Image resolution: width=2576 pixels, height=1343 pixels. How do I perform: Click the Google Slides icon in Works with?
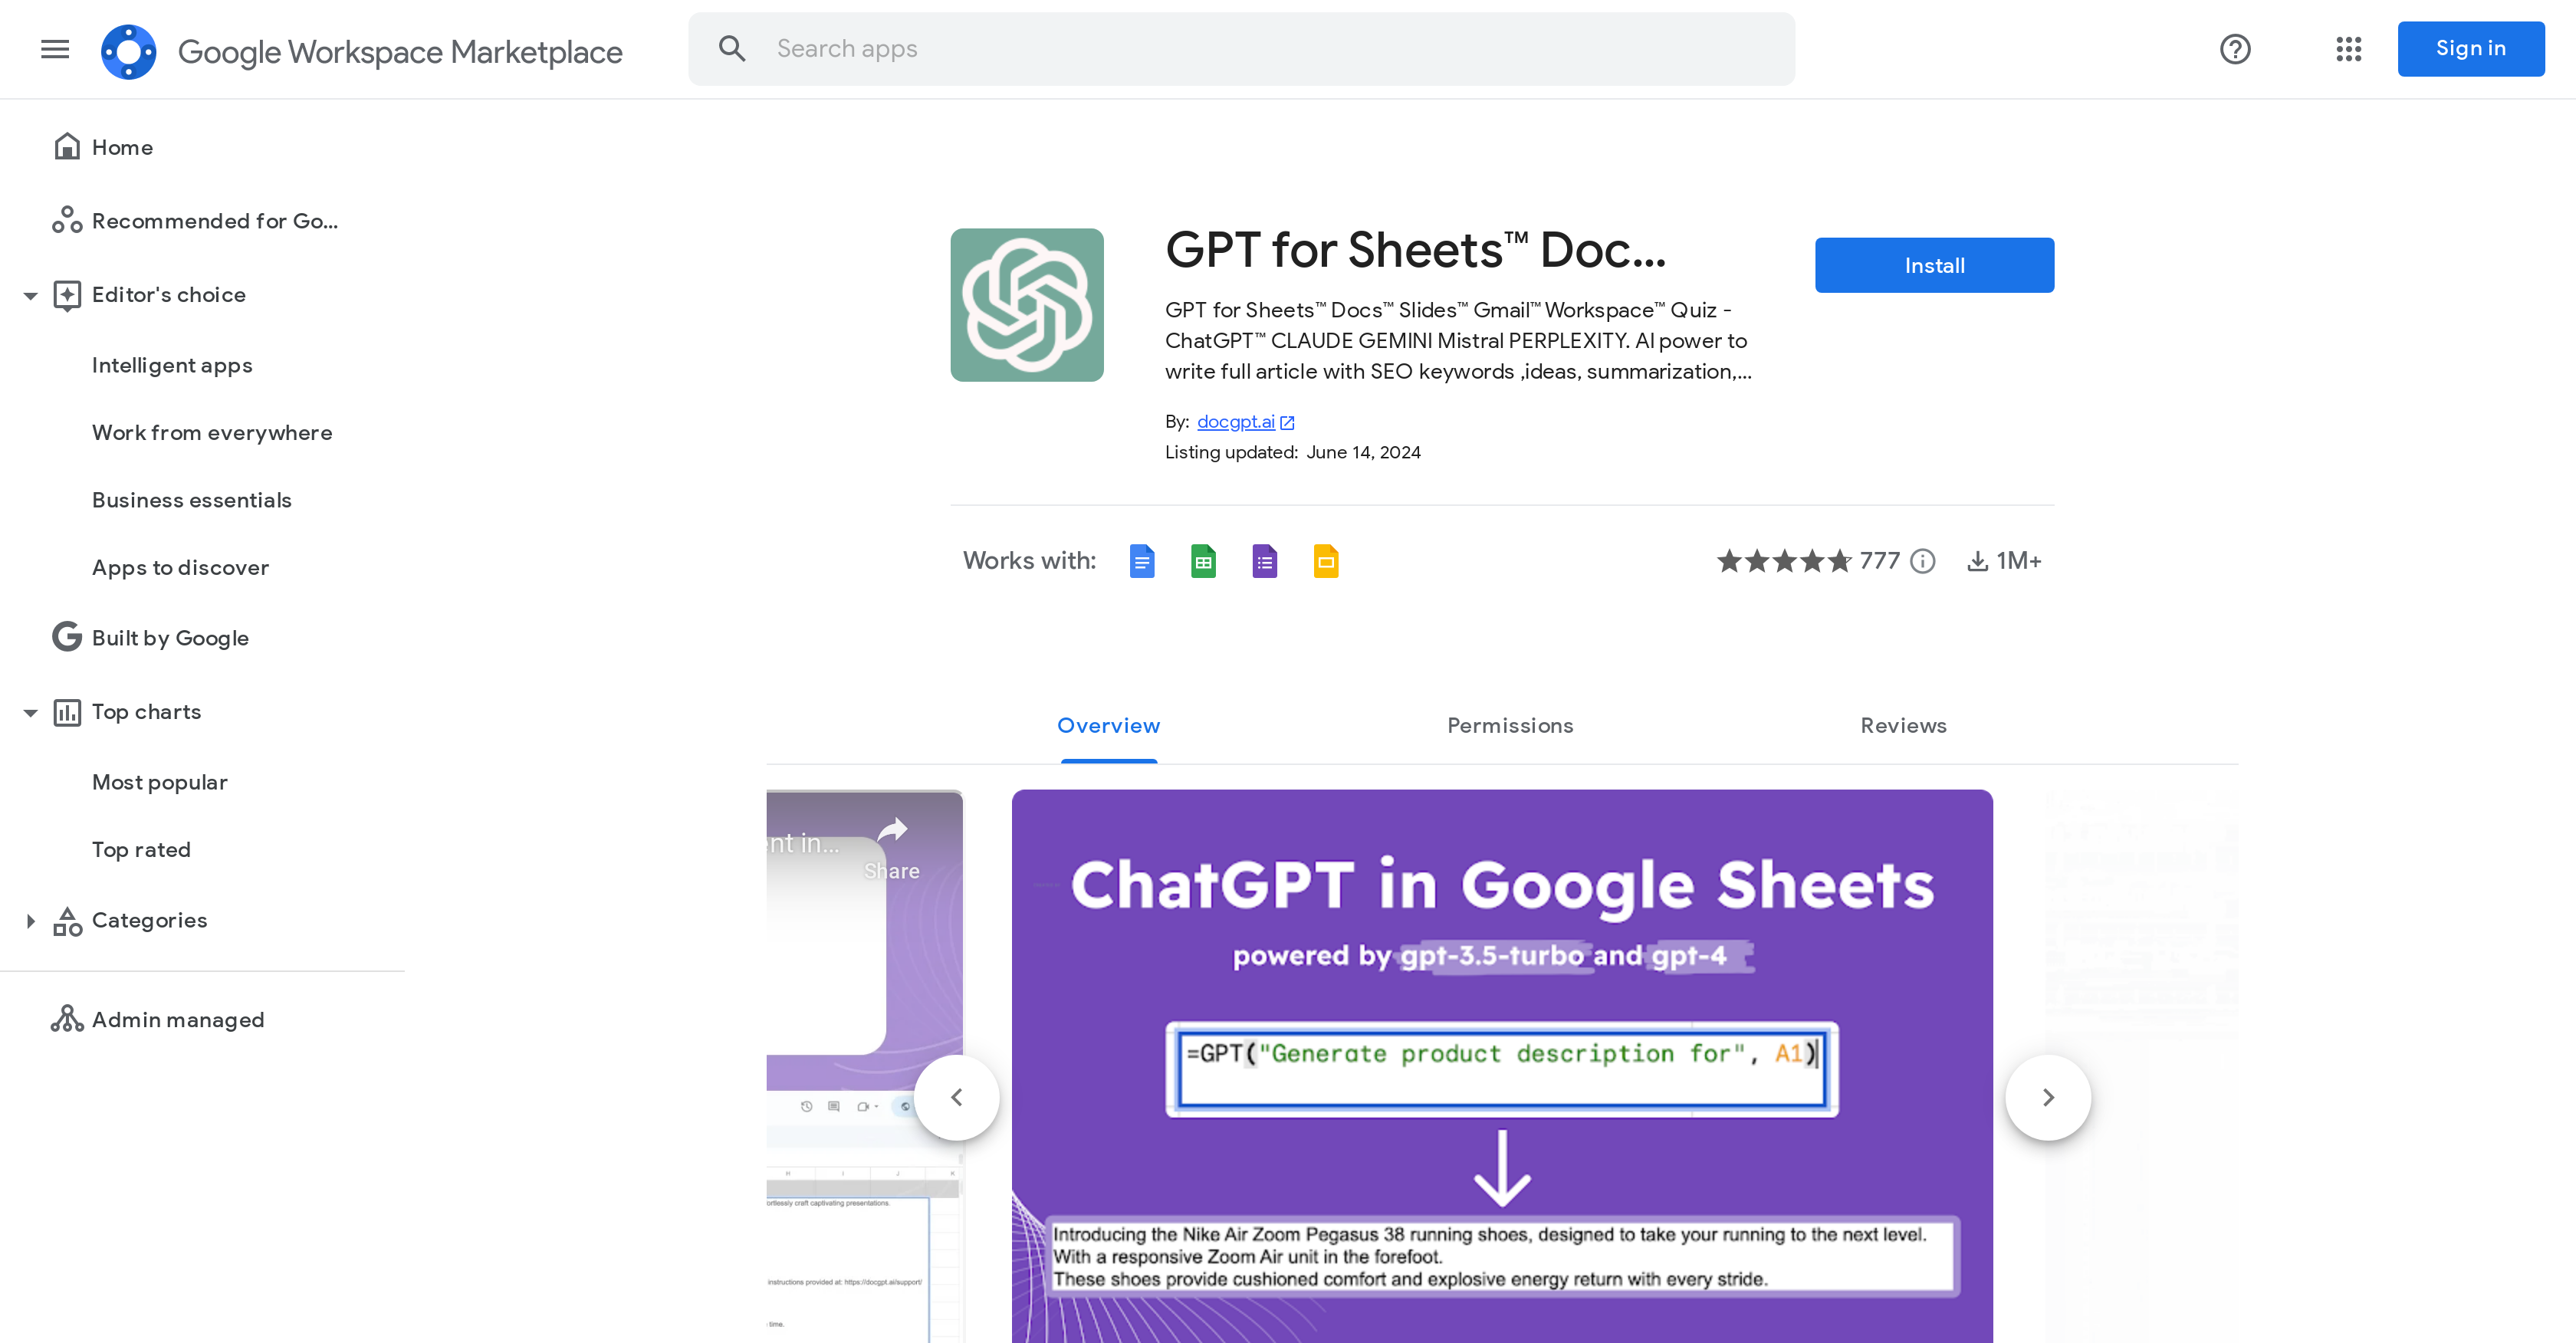click(x=1326, y=560)
